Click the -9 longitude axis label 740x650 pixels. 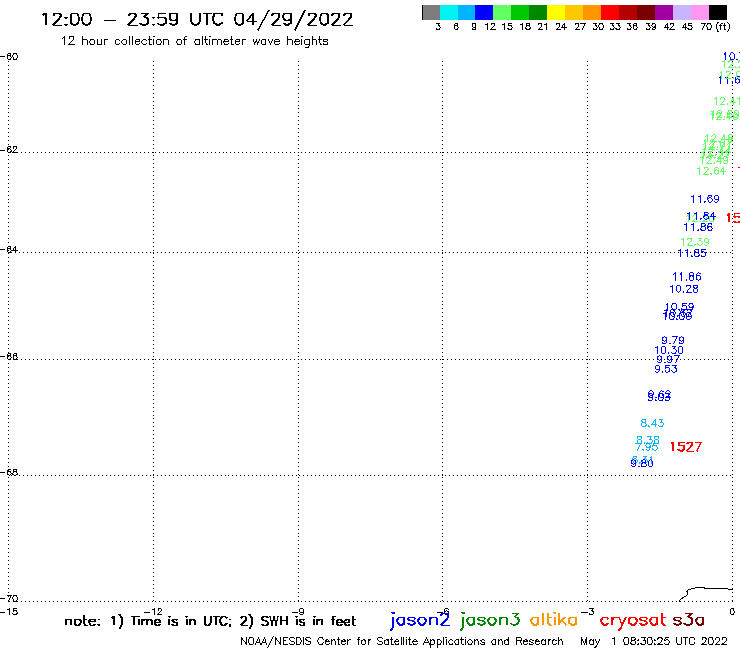[x=298, y=612]
